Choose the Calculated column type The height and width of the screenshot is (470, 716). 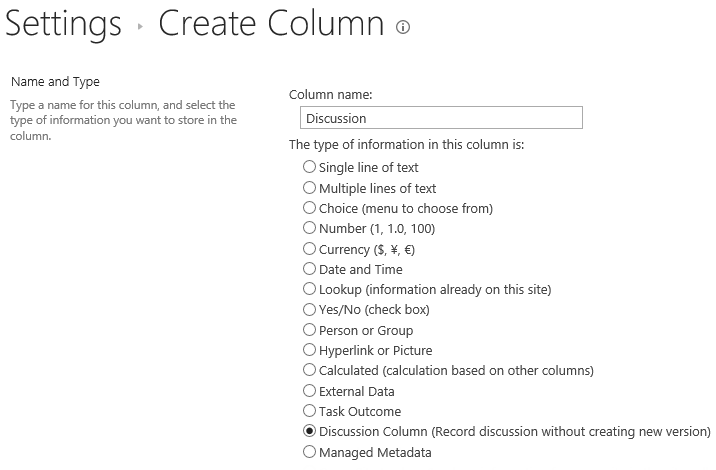coord(310,371)
